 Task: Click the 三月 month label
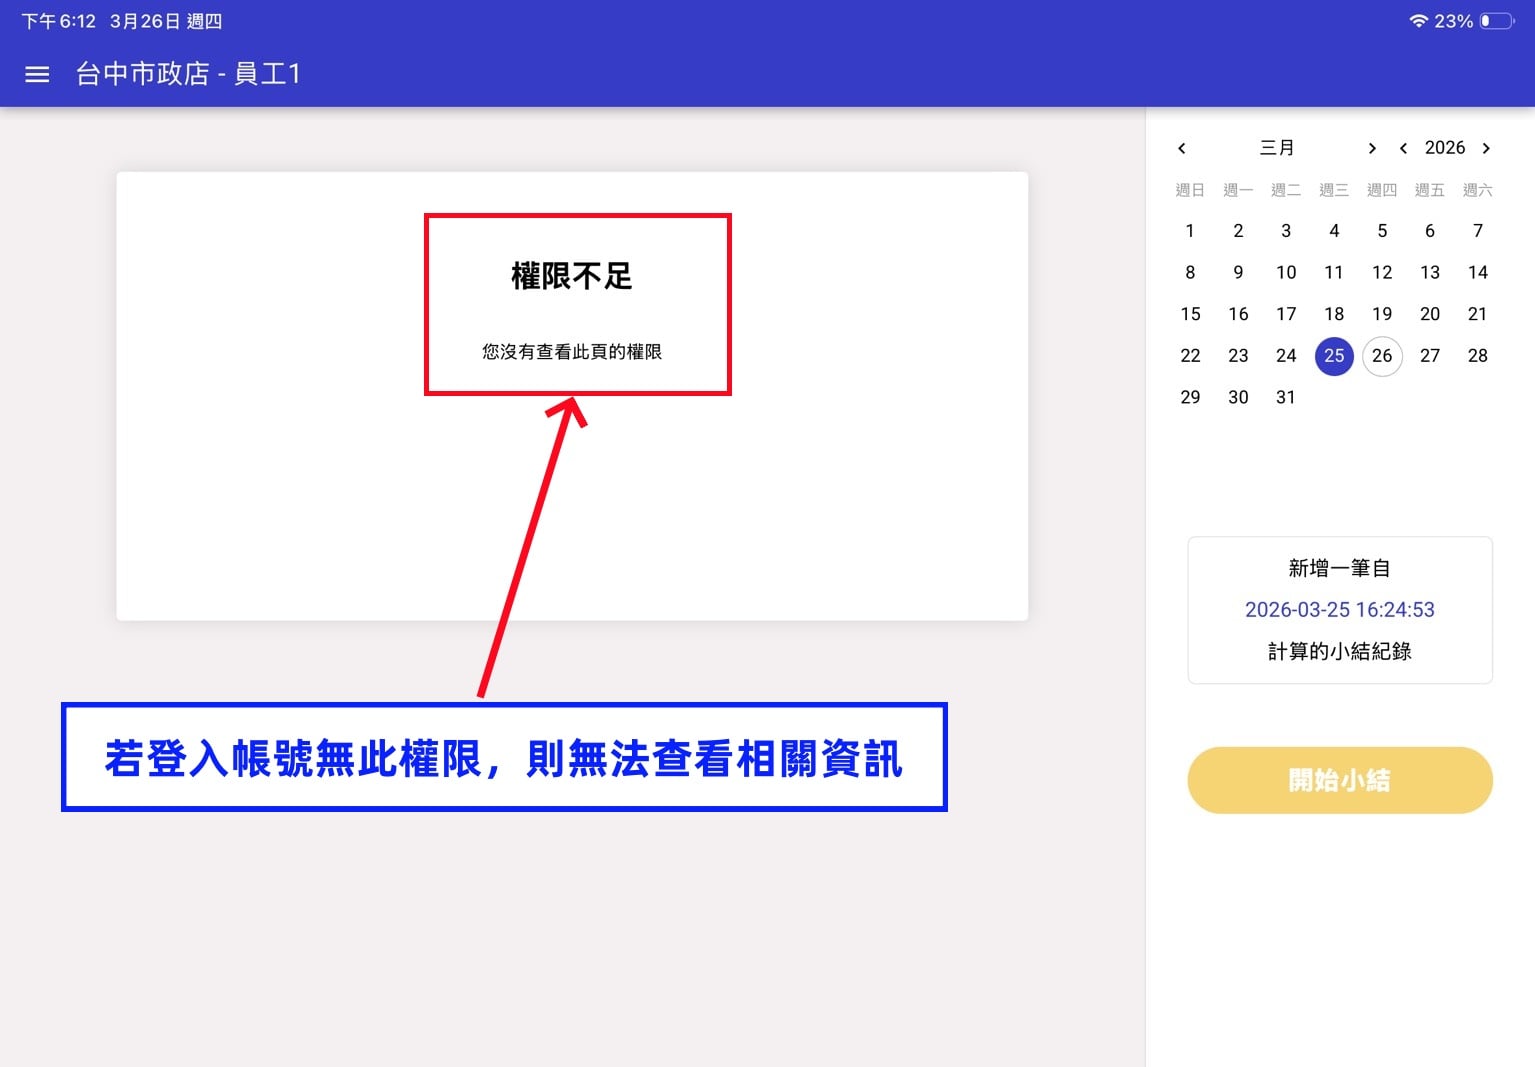(1277, 148)
